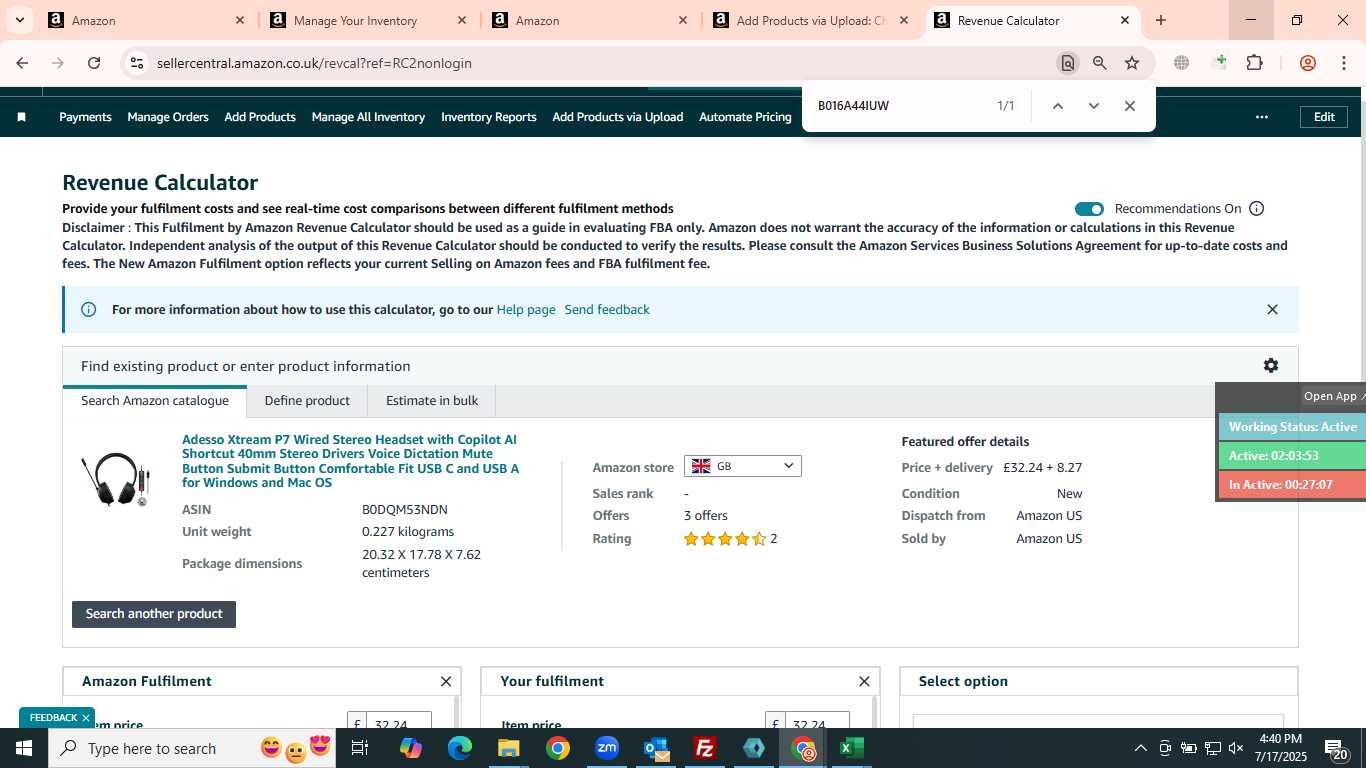Open the three-dot more menu in the nav bar
This screenshot has width=1366, height=768.
click(x=1262, y=117)
